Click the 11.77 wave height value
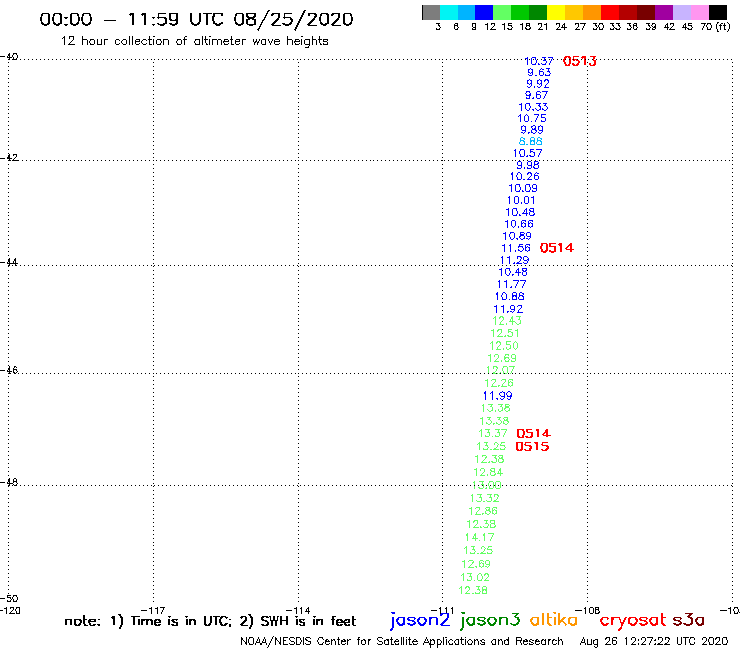 pyautogui.click(x=512, y=284)
